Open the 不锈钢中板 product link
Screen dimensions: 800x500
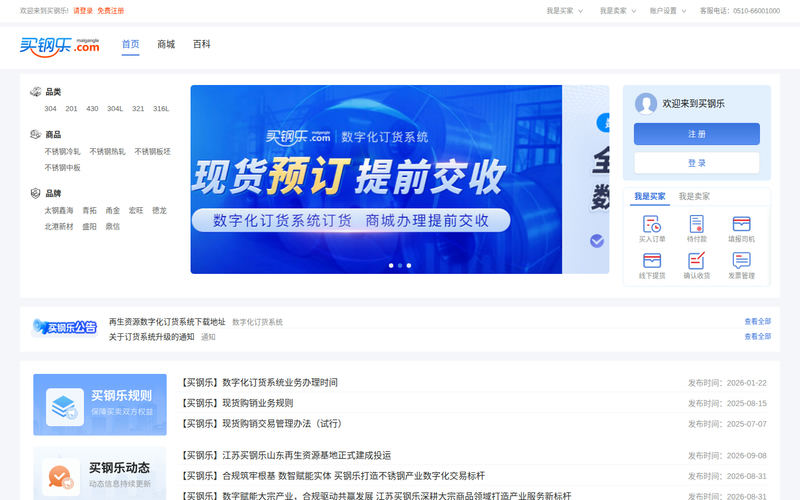click(62, 167)
